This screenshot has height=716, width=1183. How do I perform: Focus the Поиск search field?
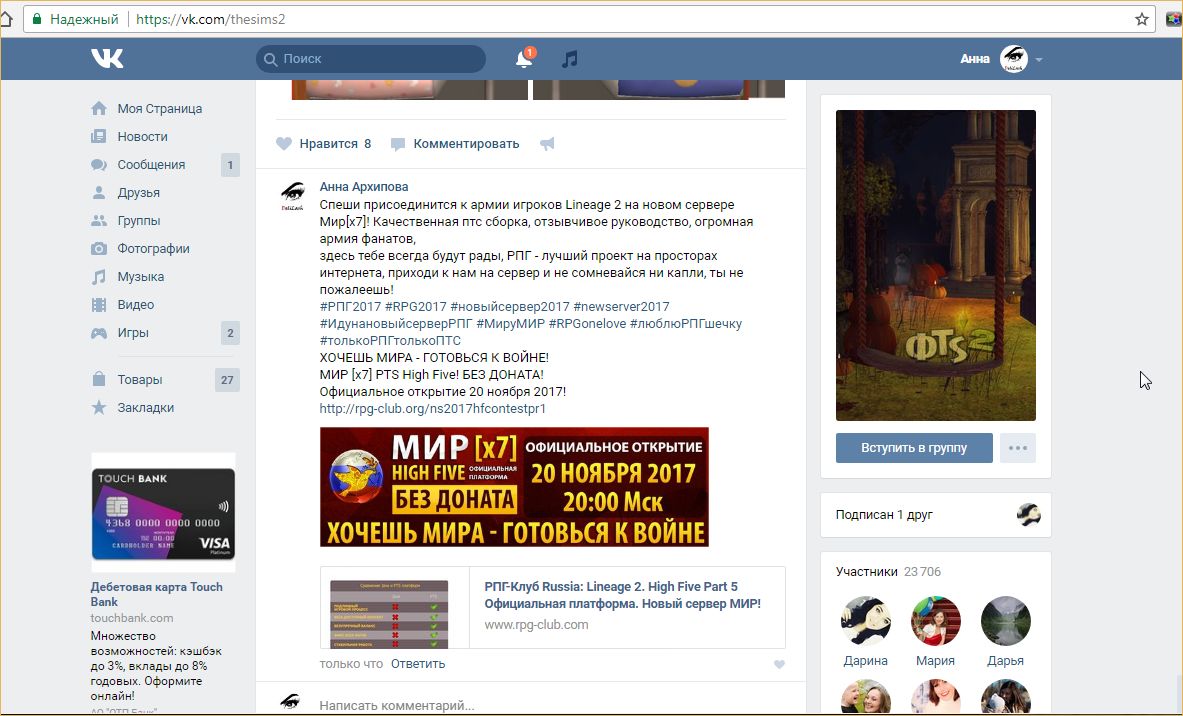coord(370,59)
